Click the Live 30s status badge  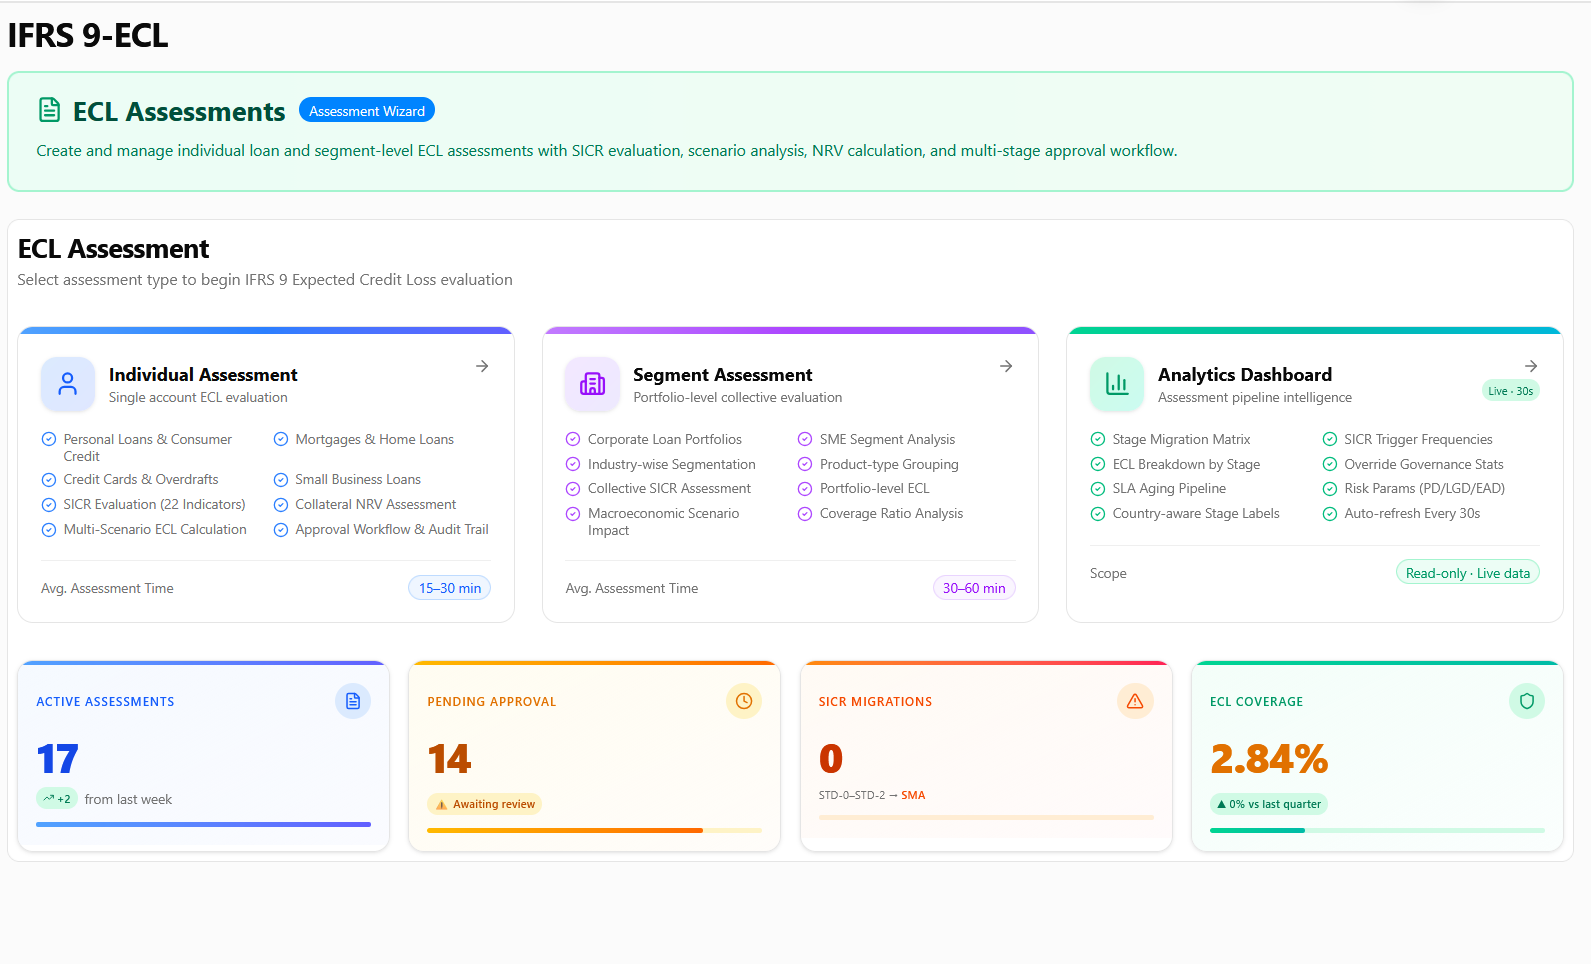1510,391
